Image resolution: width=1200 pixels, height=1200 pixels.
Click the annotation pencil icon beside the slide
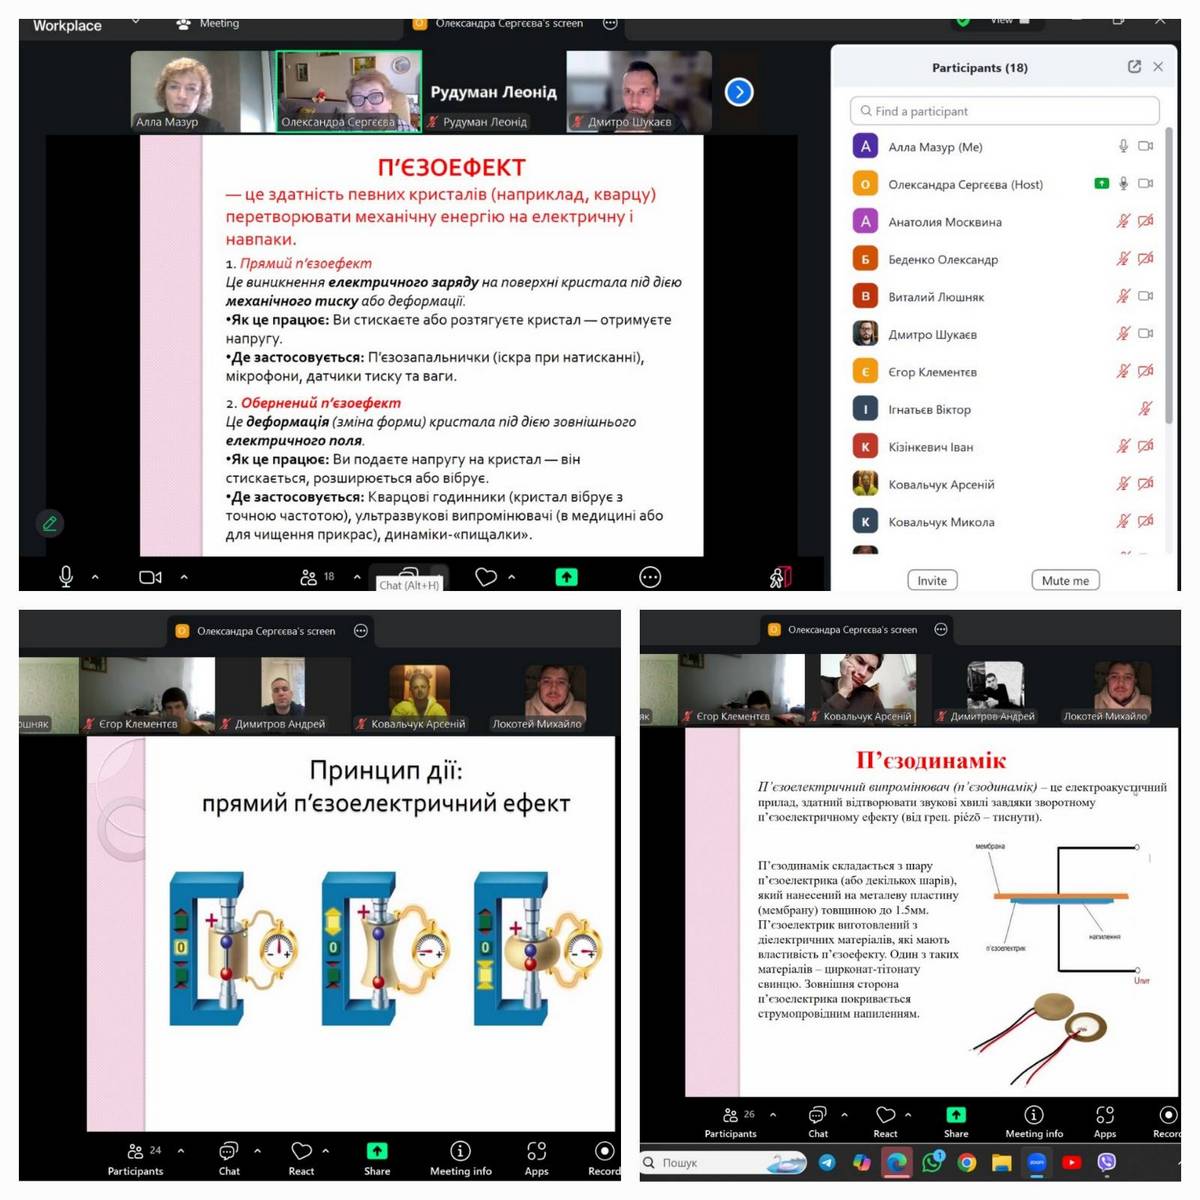(x=49, y=523)
